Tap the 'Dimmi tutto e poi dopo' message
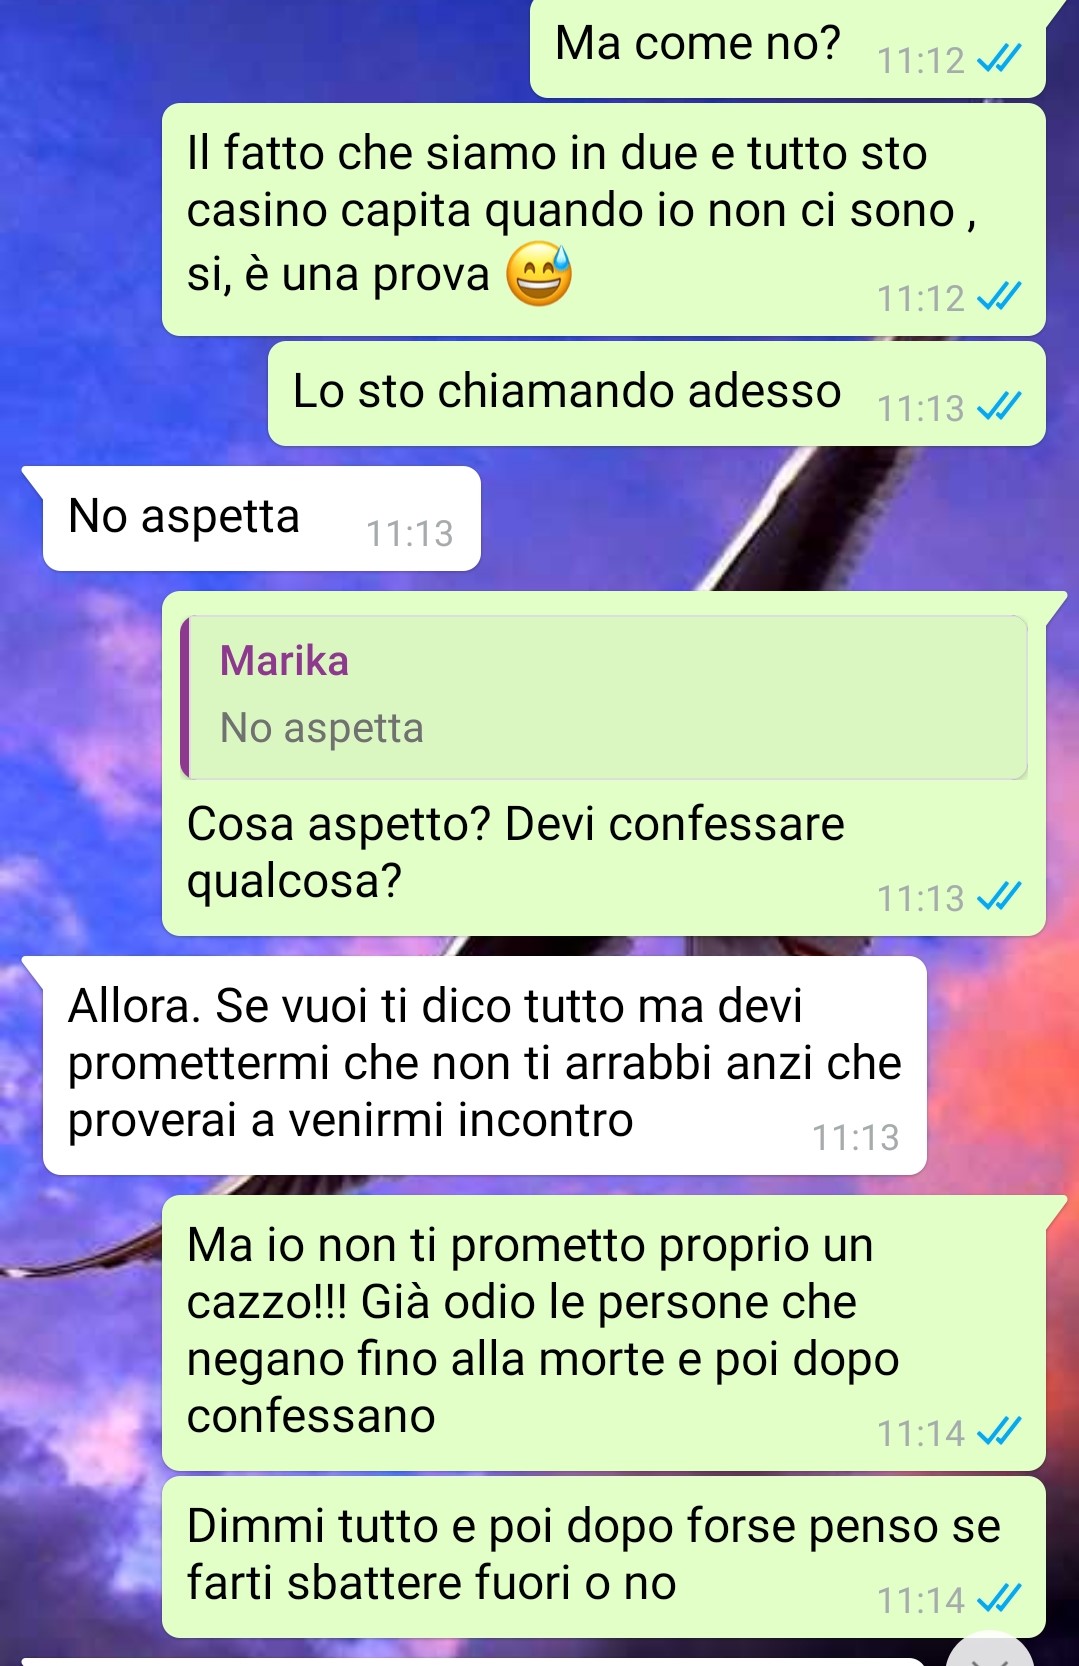This screenshot has height=1666, width=1079. 604,1556
